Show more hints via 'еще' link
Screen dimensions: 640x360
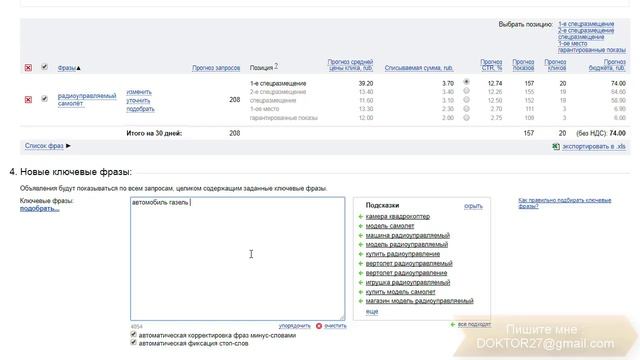372,311
